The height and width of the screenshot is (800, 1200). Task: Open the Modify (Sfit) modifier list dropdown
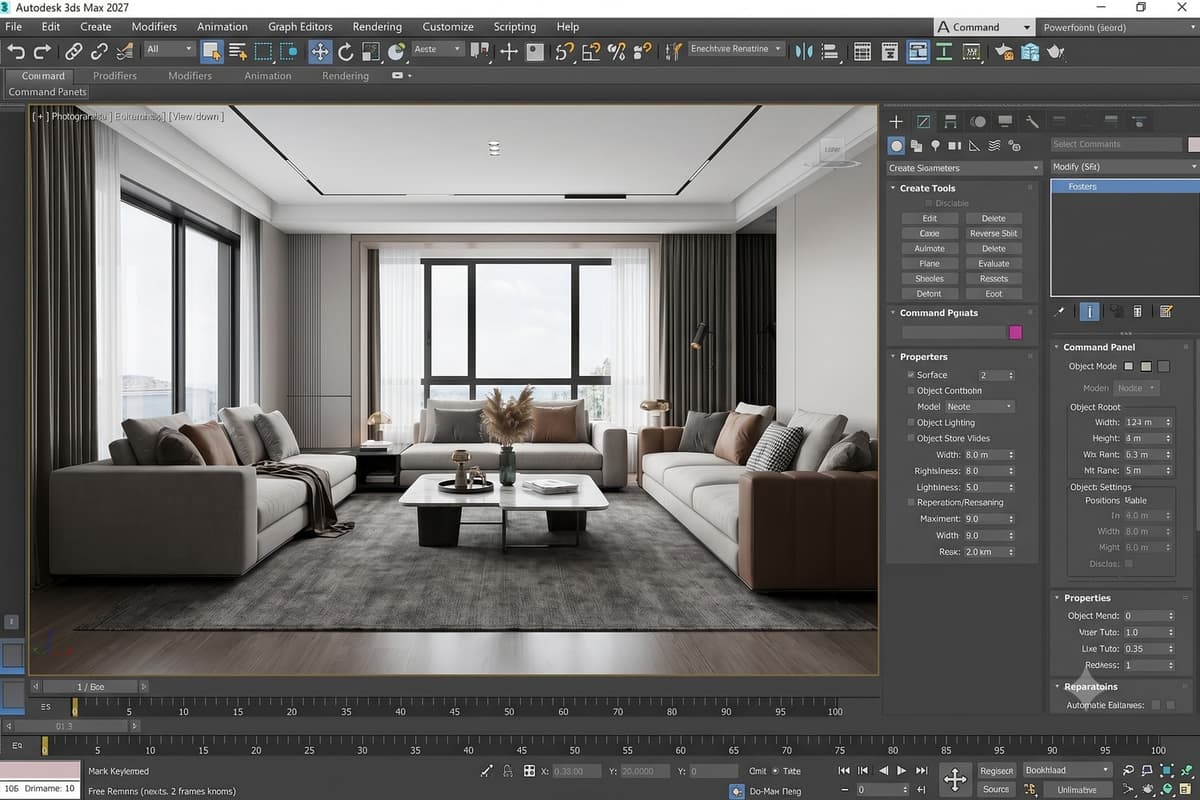click(1125, 166)
